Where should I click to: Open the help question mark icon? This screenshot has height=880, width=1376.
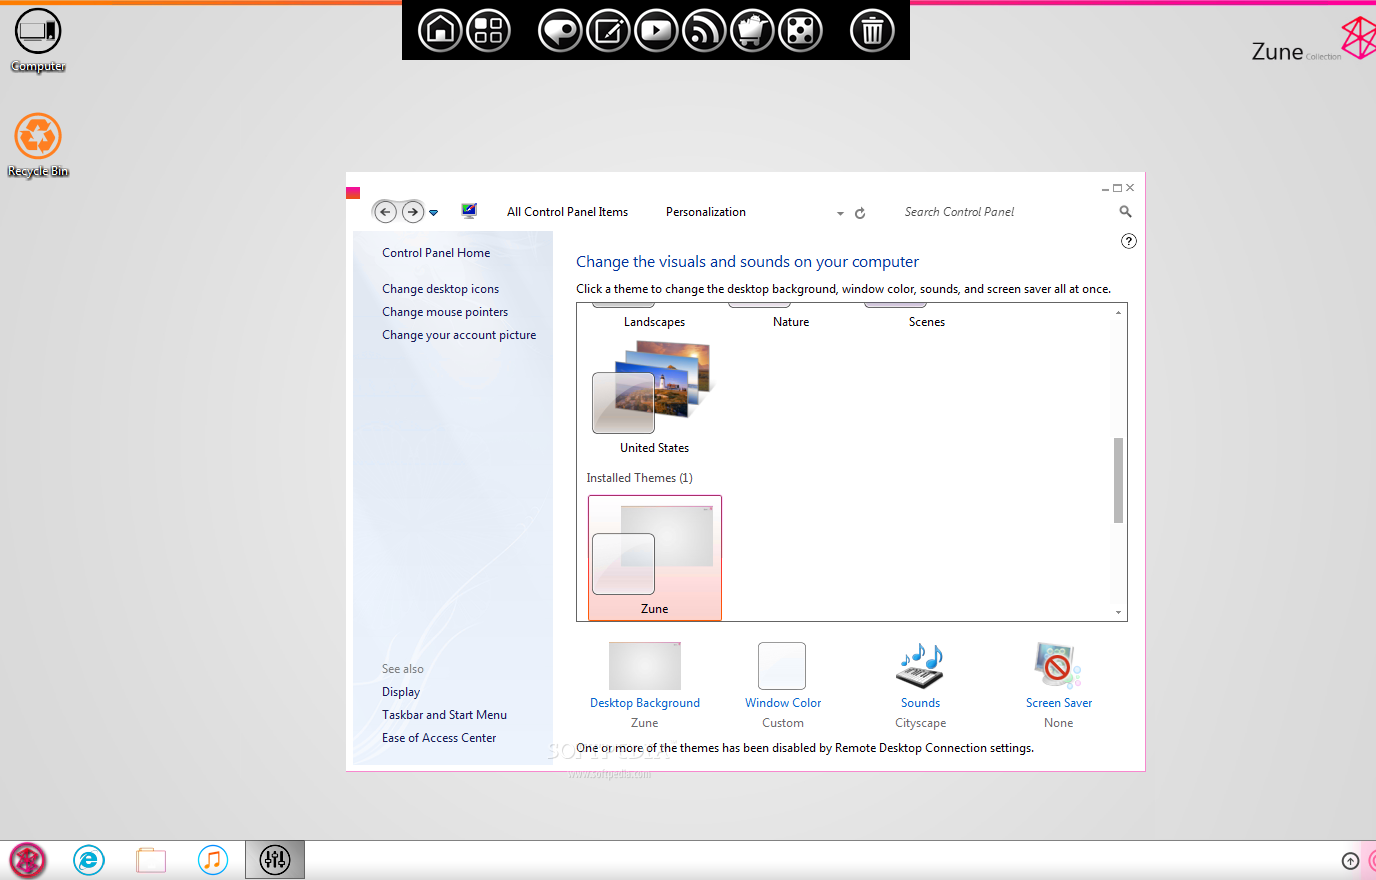pos(1129,241)
